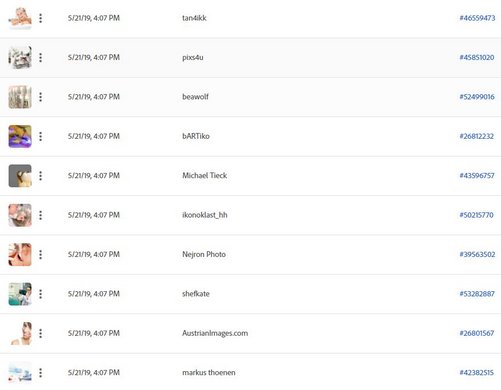Select the thumbnail by shefkate
The height and width of the screenshot is (390, 501).
point(20,294)
